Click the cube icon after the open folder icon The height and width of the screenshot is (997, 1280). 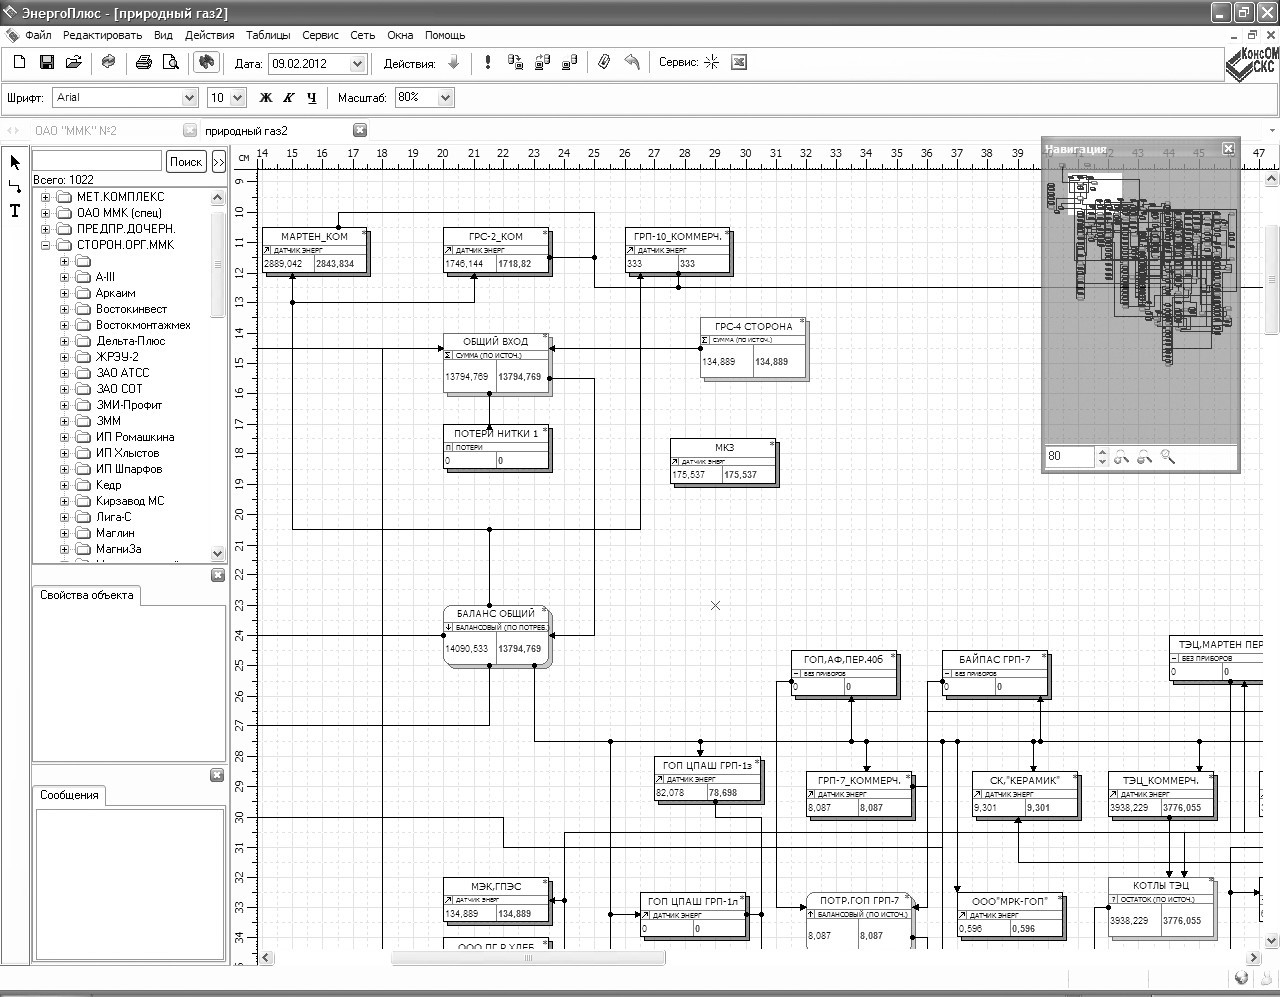coord(108,62)
